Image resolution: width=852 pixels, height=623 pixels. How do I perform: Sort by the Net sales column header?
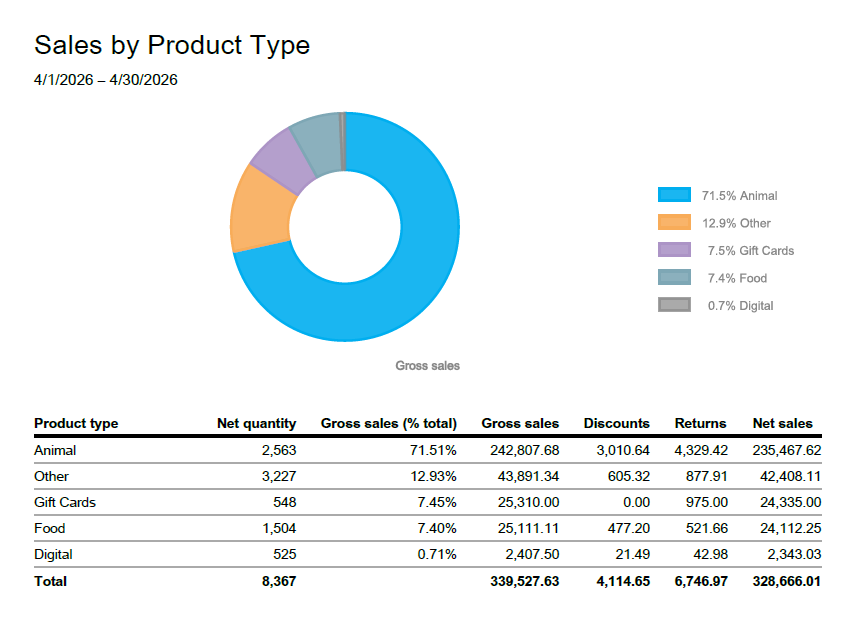coord(782,423)
